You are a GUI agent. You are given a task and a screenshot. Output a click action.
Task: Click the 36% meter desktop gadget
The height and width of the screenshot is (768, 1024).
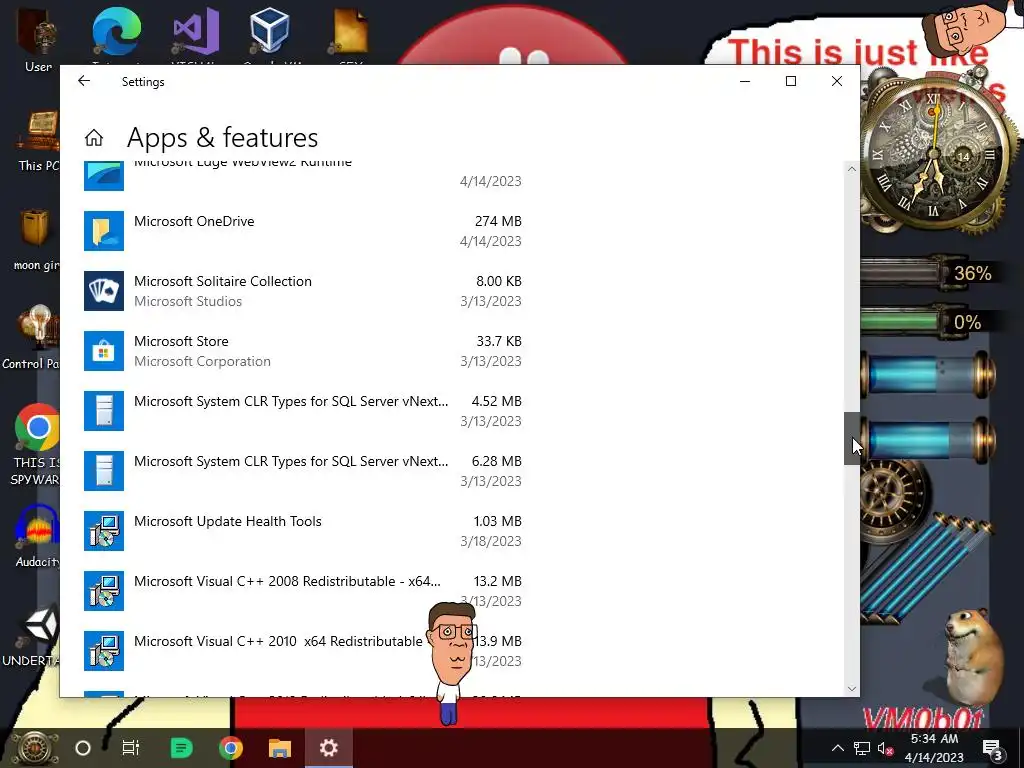927,273
